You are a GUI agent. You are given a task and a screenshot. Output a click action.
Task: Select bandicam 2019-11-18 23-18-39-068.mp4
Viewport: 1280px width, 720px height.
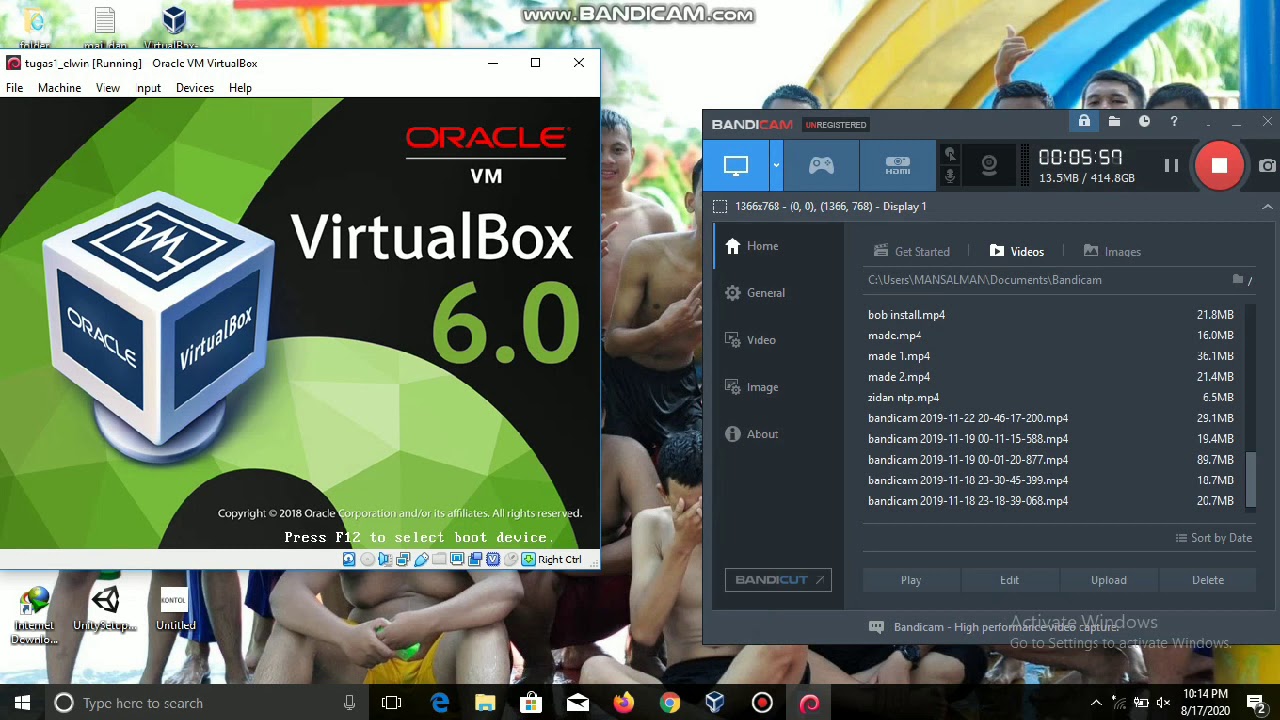pos(1051,501)
